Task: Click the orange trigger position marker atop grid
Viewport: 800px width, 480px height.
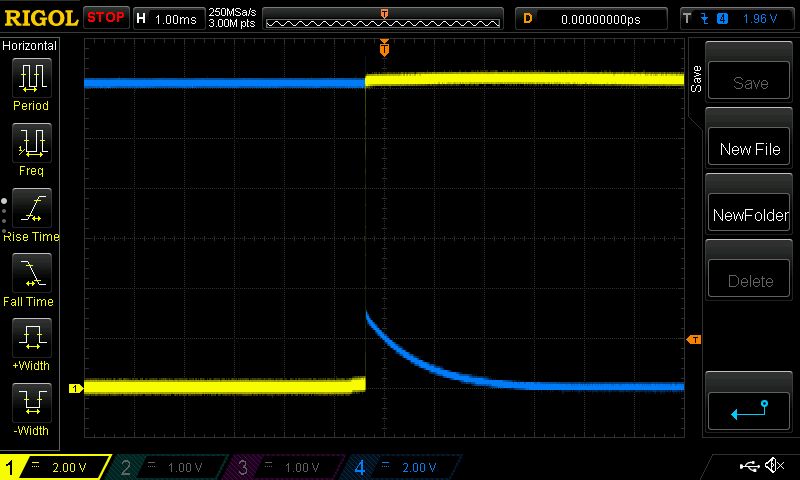Action: [x=384, y=48]
